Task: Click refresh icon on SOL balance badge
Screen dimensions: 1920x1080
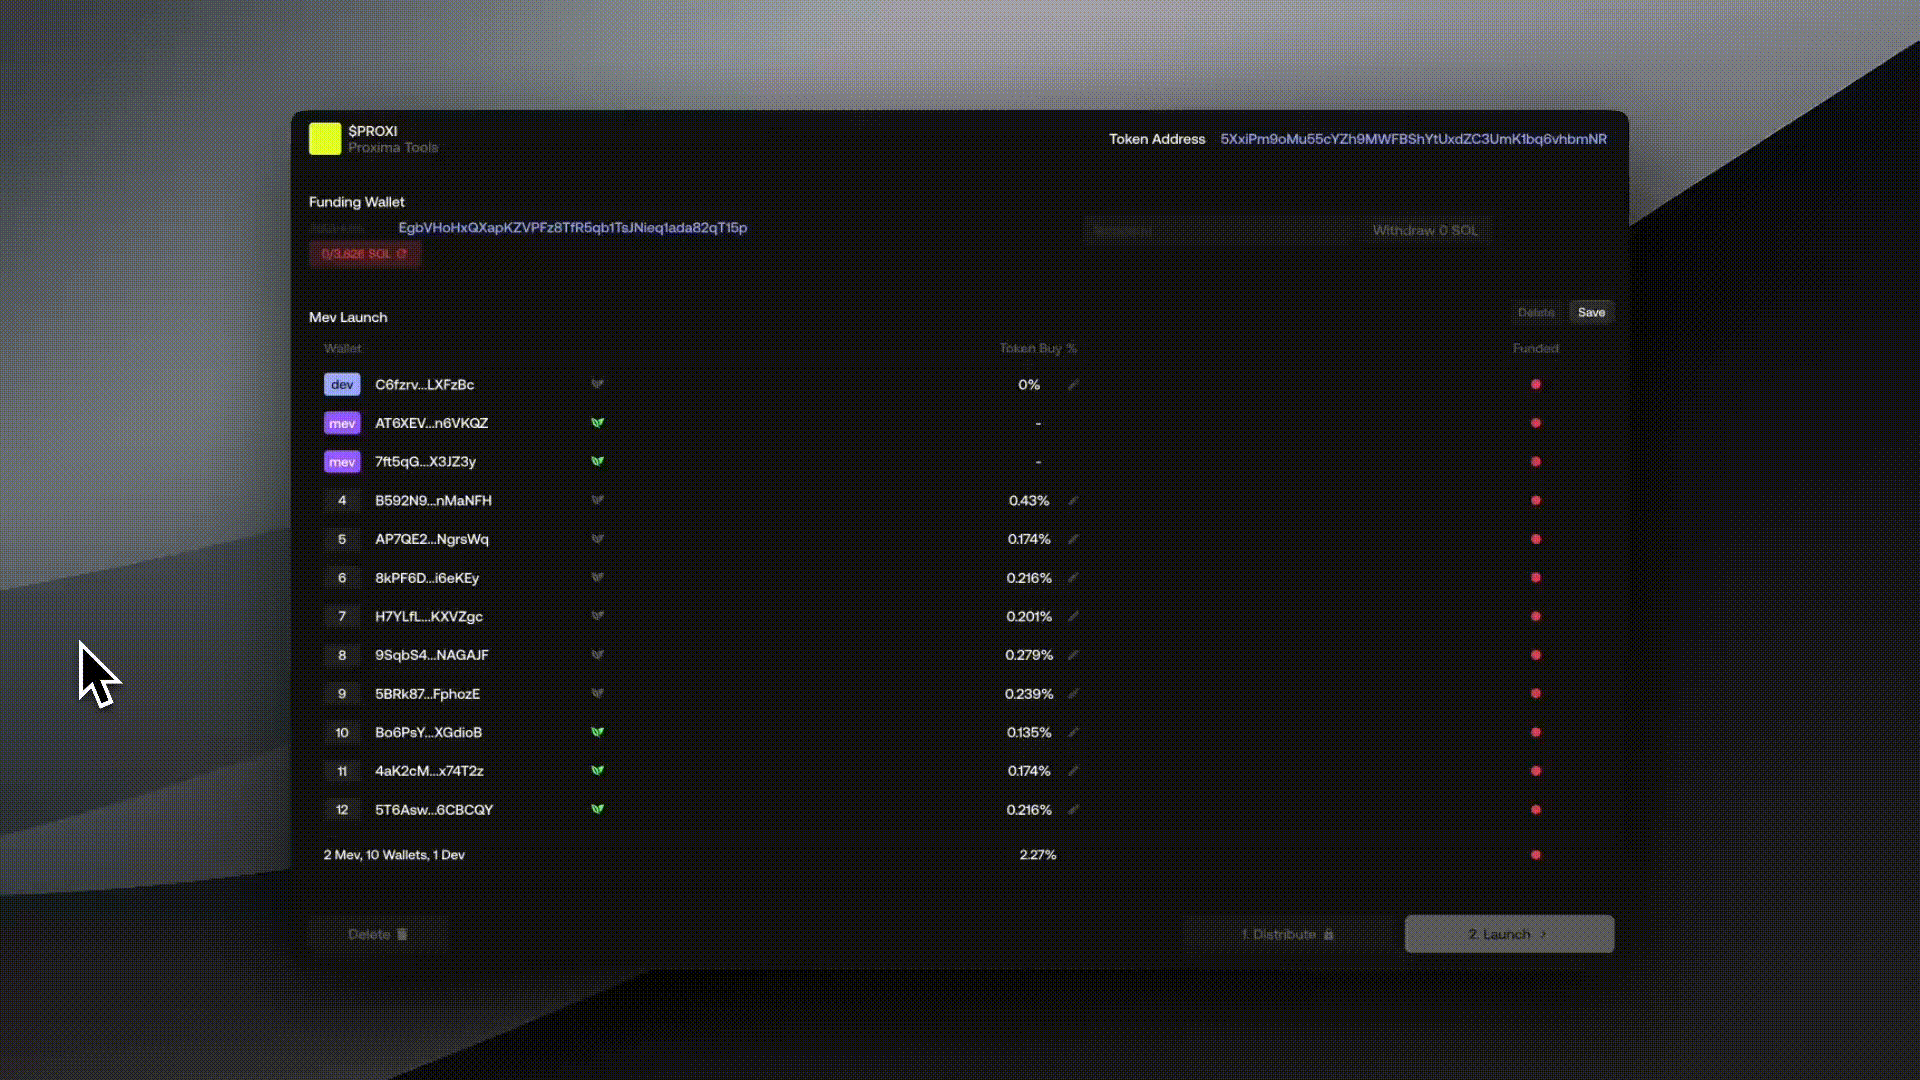Action: pos(402,254)
